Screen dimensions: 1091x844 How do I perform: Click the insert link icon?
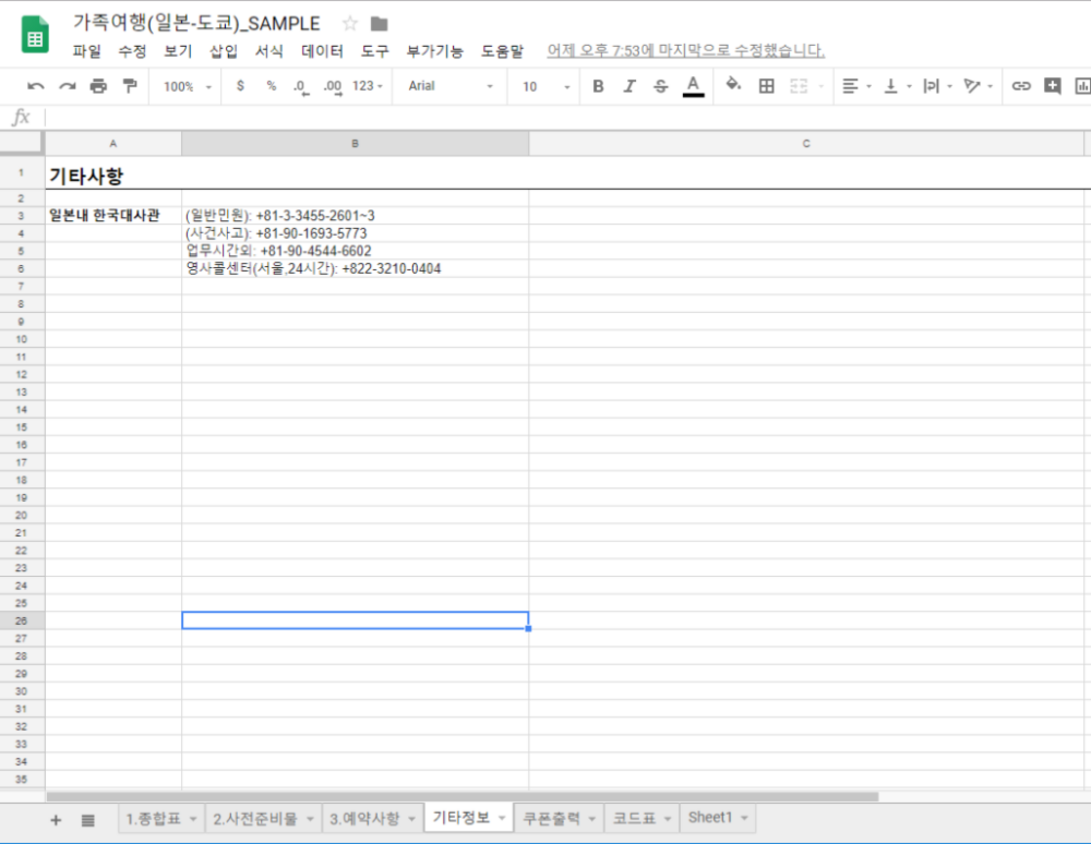point(1021,87)
